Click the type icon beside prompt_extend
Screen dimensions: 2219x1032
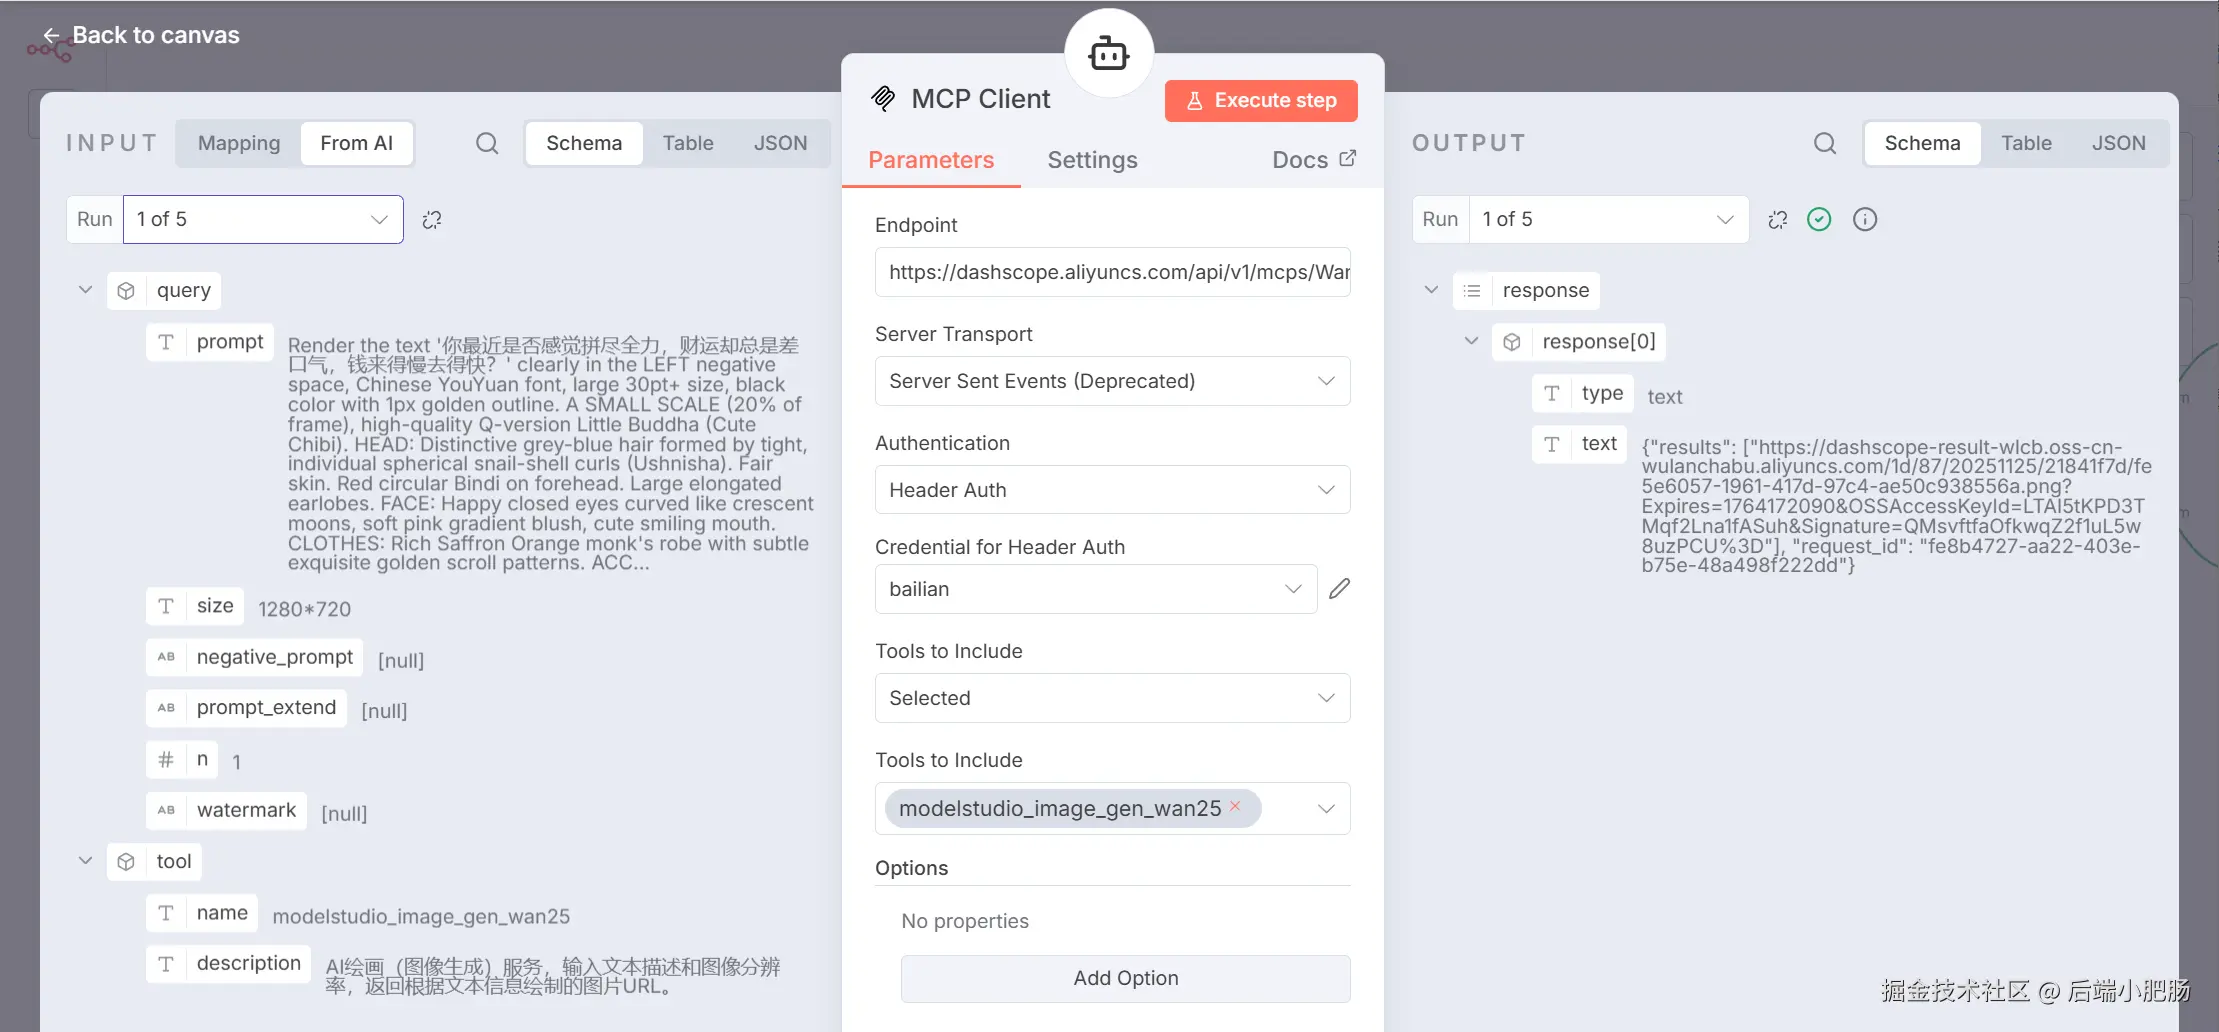pos(166,708)
